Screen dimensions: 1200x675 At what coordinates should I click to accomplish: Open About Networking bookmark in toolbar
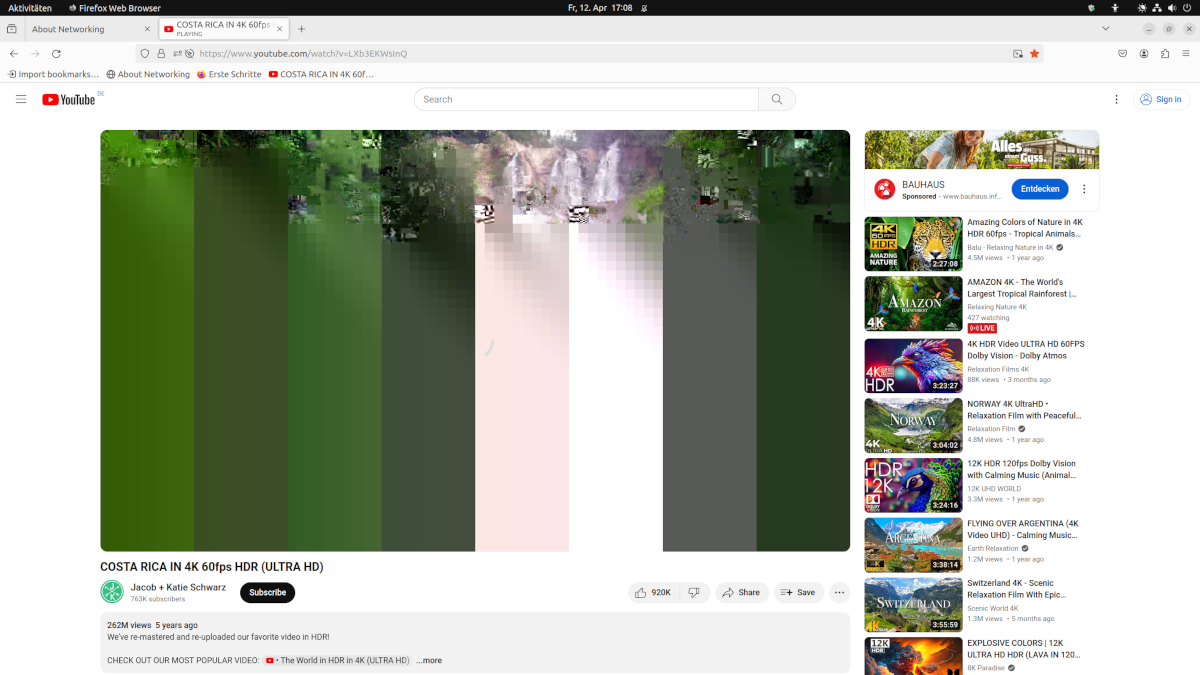(x=148, y=74)
